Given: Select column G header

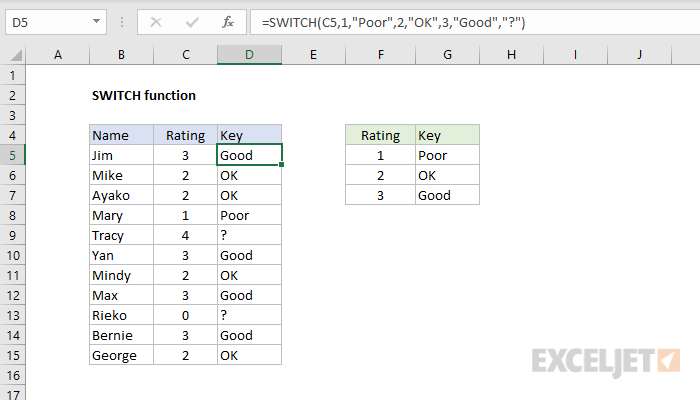Looking at the screenshot, I should (x=447, y=54).
